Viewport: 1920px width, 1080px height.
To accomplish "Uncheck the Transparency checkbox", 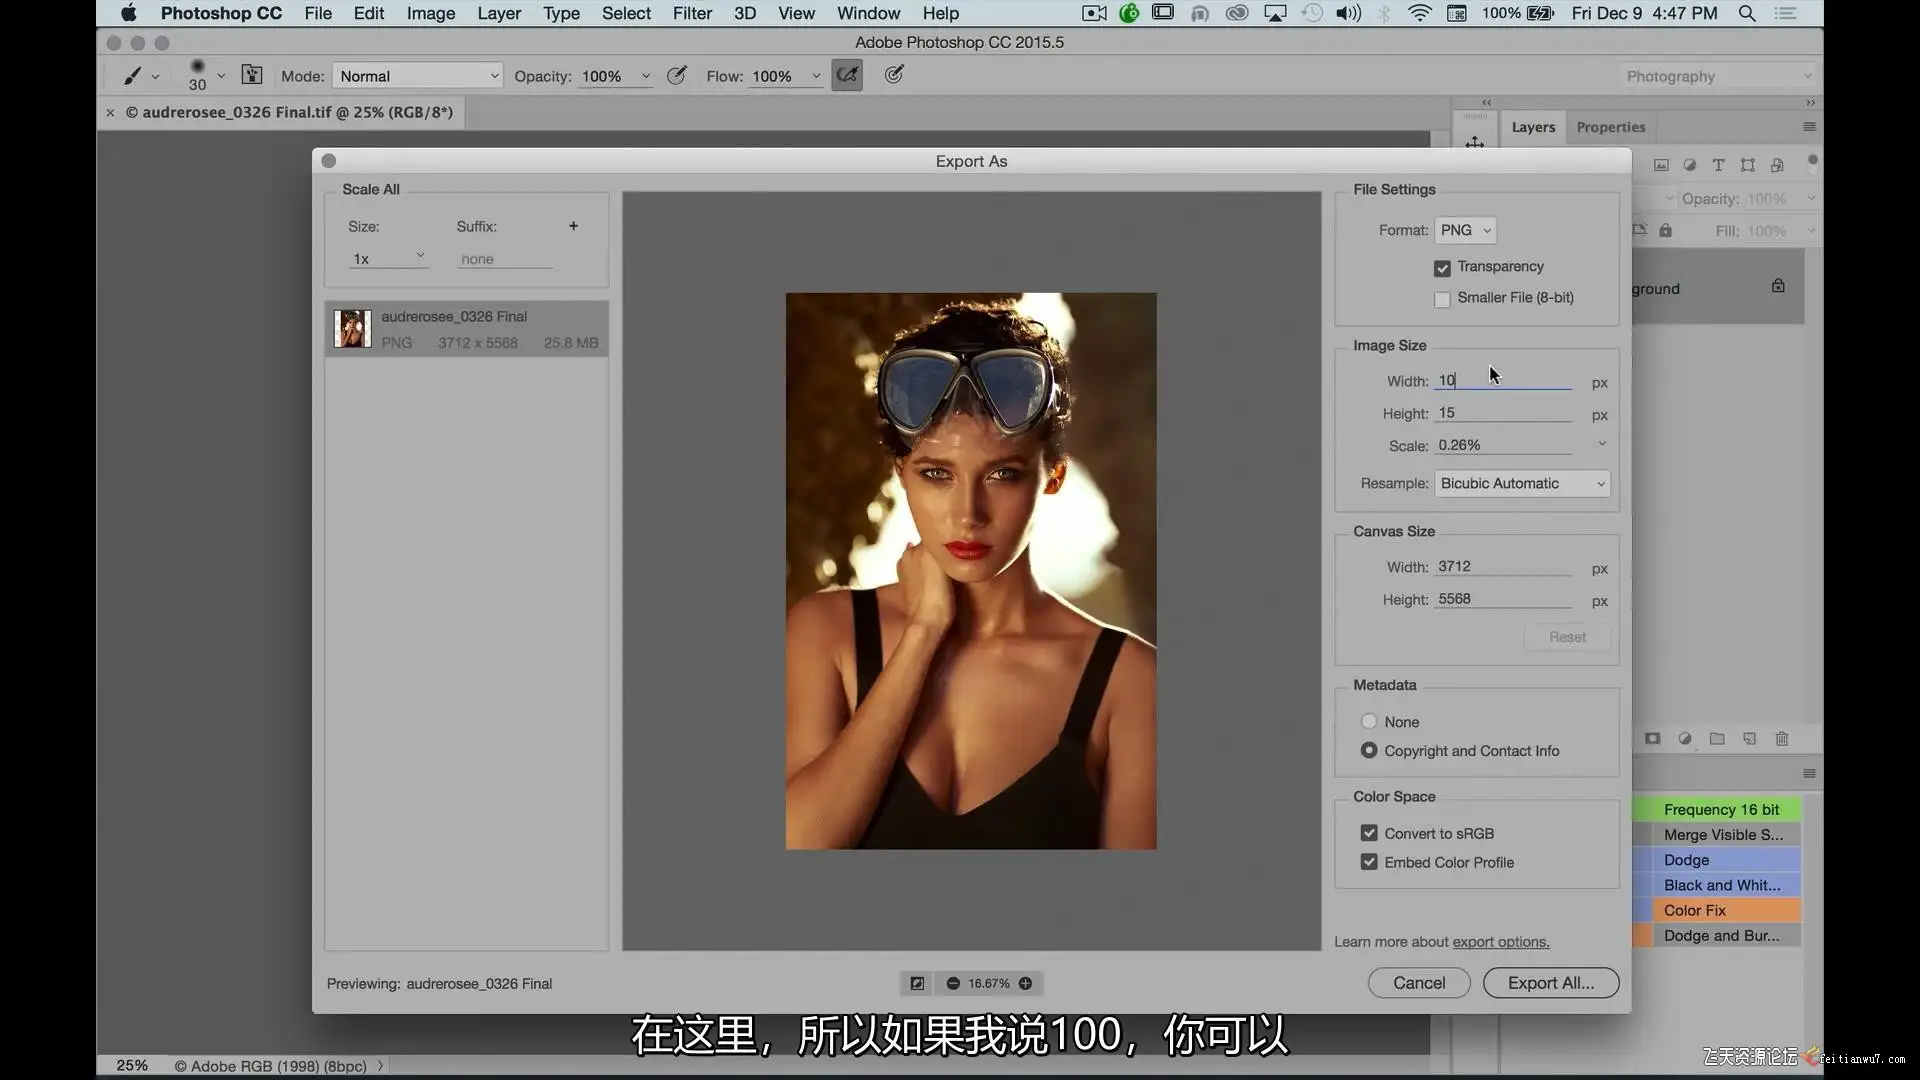I will 1441,268.
